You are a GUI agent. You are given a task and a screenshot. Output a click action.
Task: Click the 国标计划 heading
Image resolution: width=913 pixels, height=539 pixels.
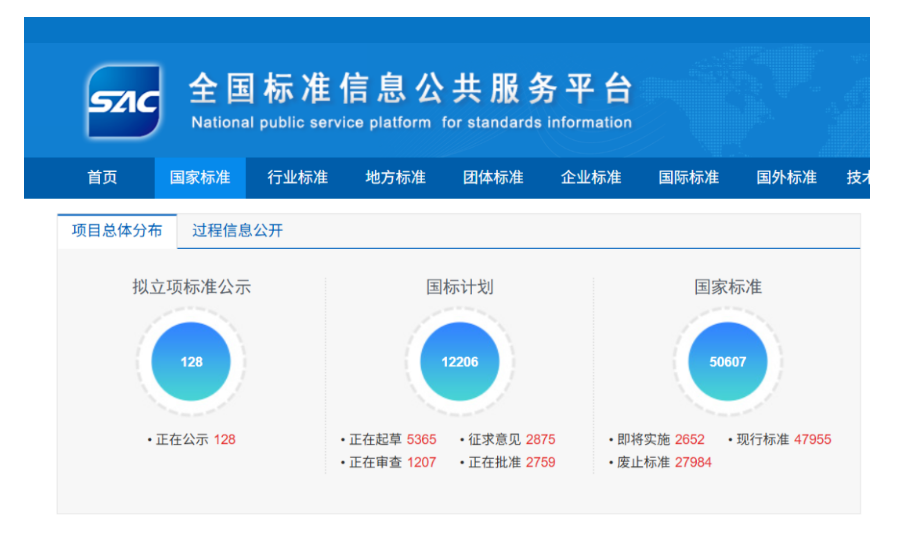(x=459, y=287)
